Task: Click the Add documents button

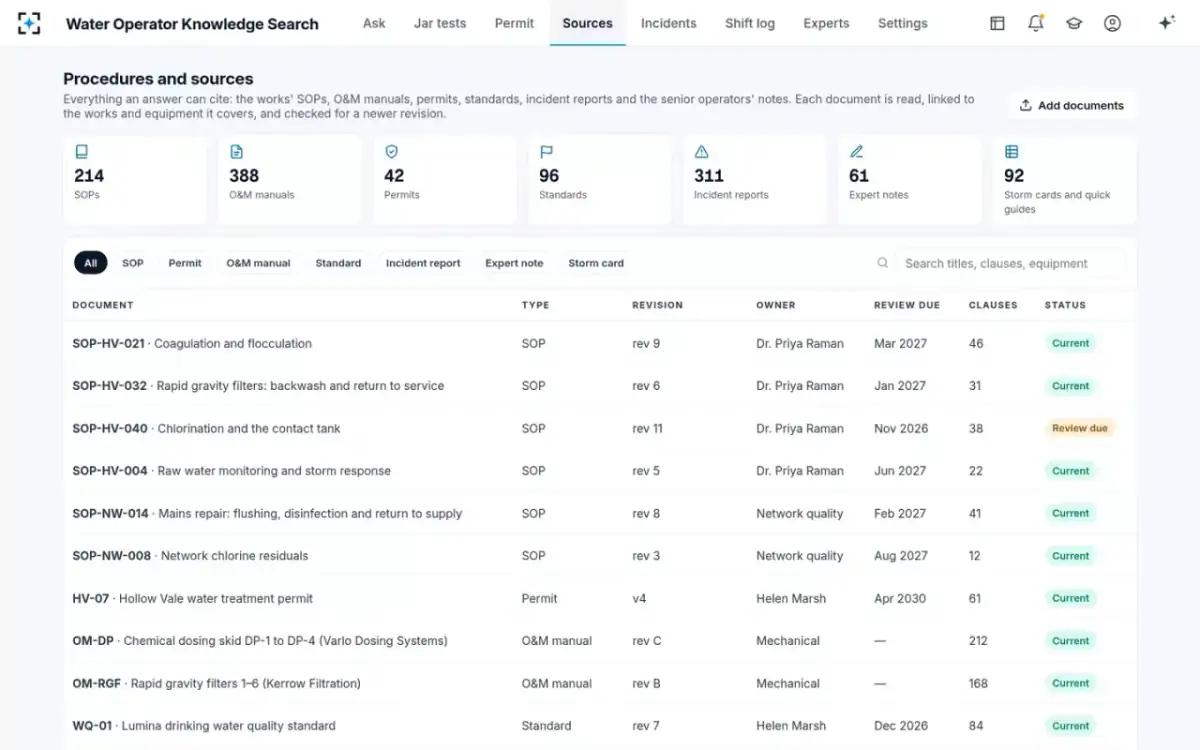Action: (x=1071, y=105)
